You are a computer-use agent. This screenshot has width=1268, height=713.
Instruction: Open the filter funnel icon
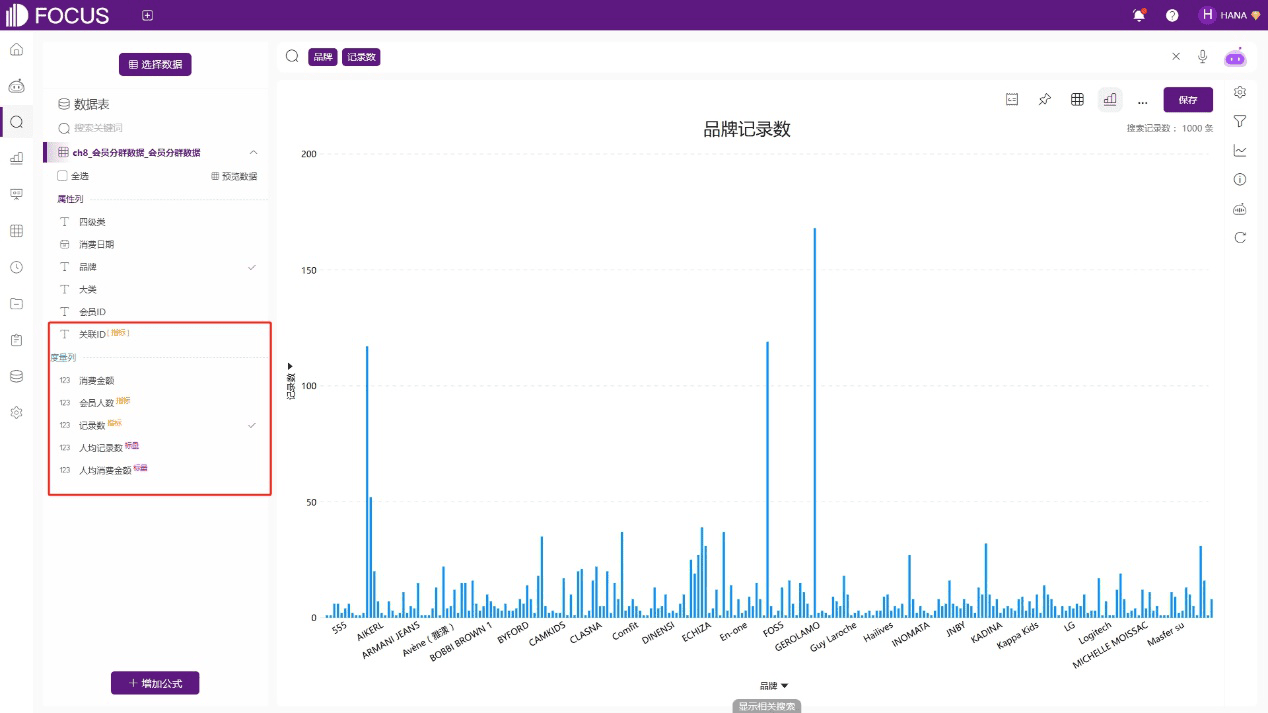(1240, 121)
